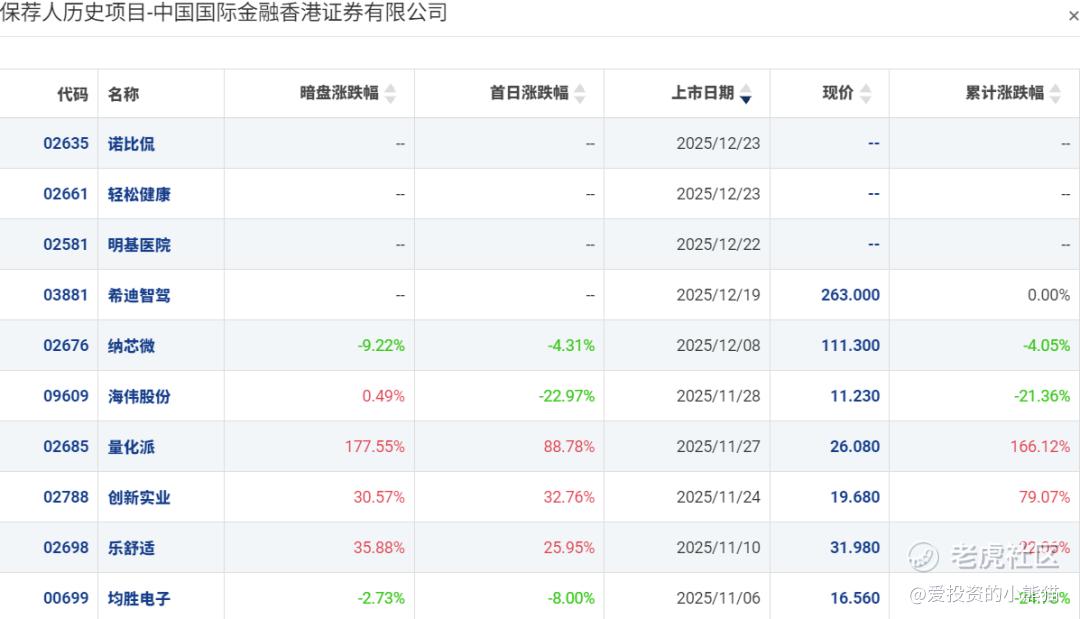Sort by 暗盘涨跌幅 column arrows

(391, 93)
